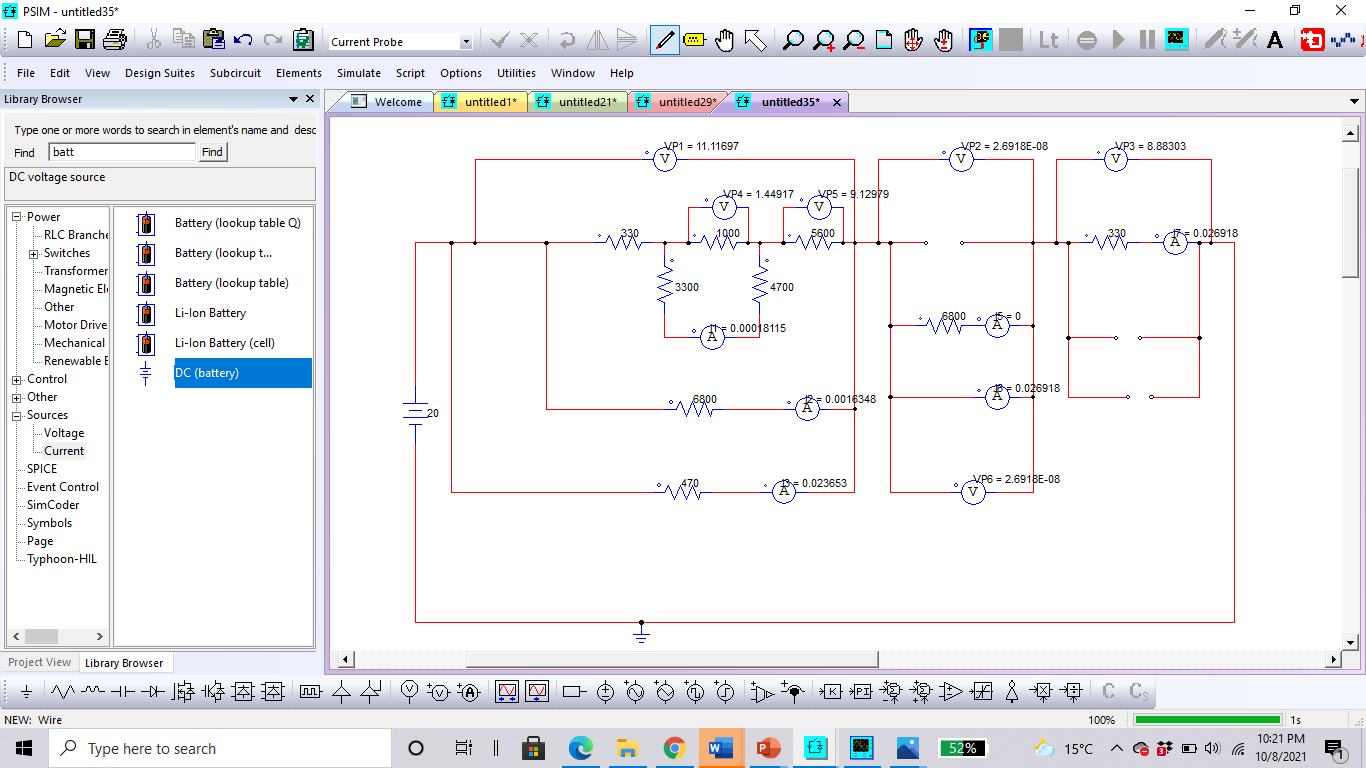
Task: Click the batt search input field
Action: (x=120, y=151)
